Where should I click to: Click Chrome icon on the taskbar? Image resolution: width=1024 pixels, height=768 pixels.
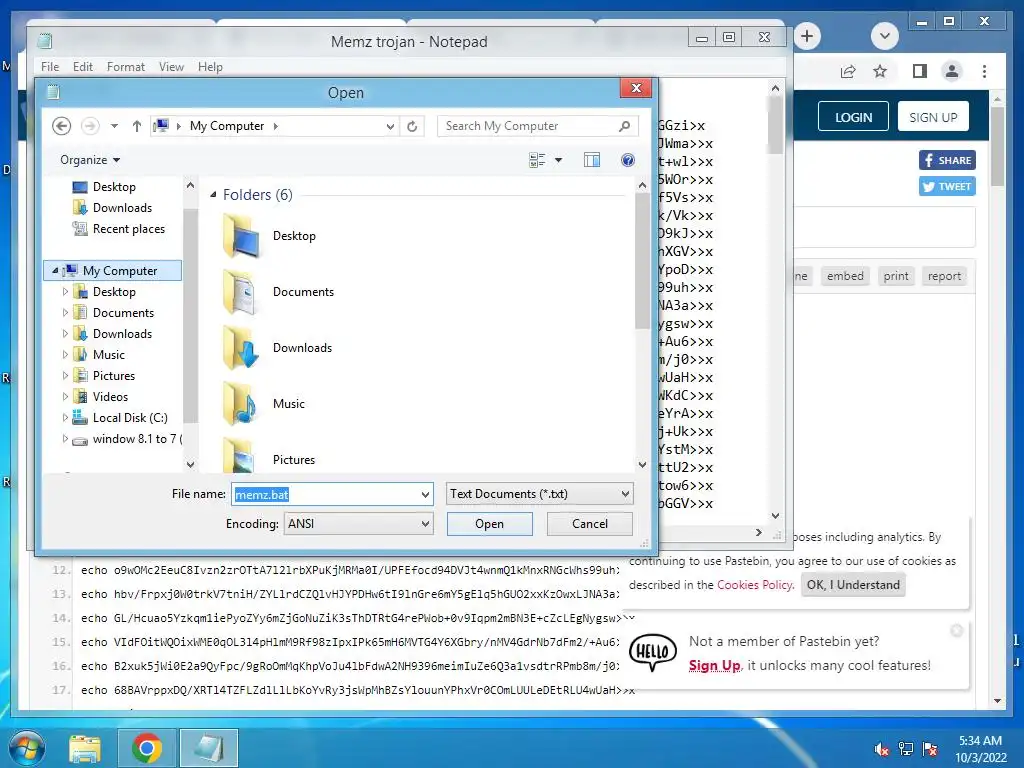pyautogui.click(x=147, y=748)
